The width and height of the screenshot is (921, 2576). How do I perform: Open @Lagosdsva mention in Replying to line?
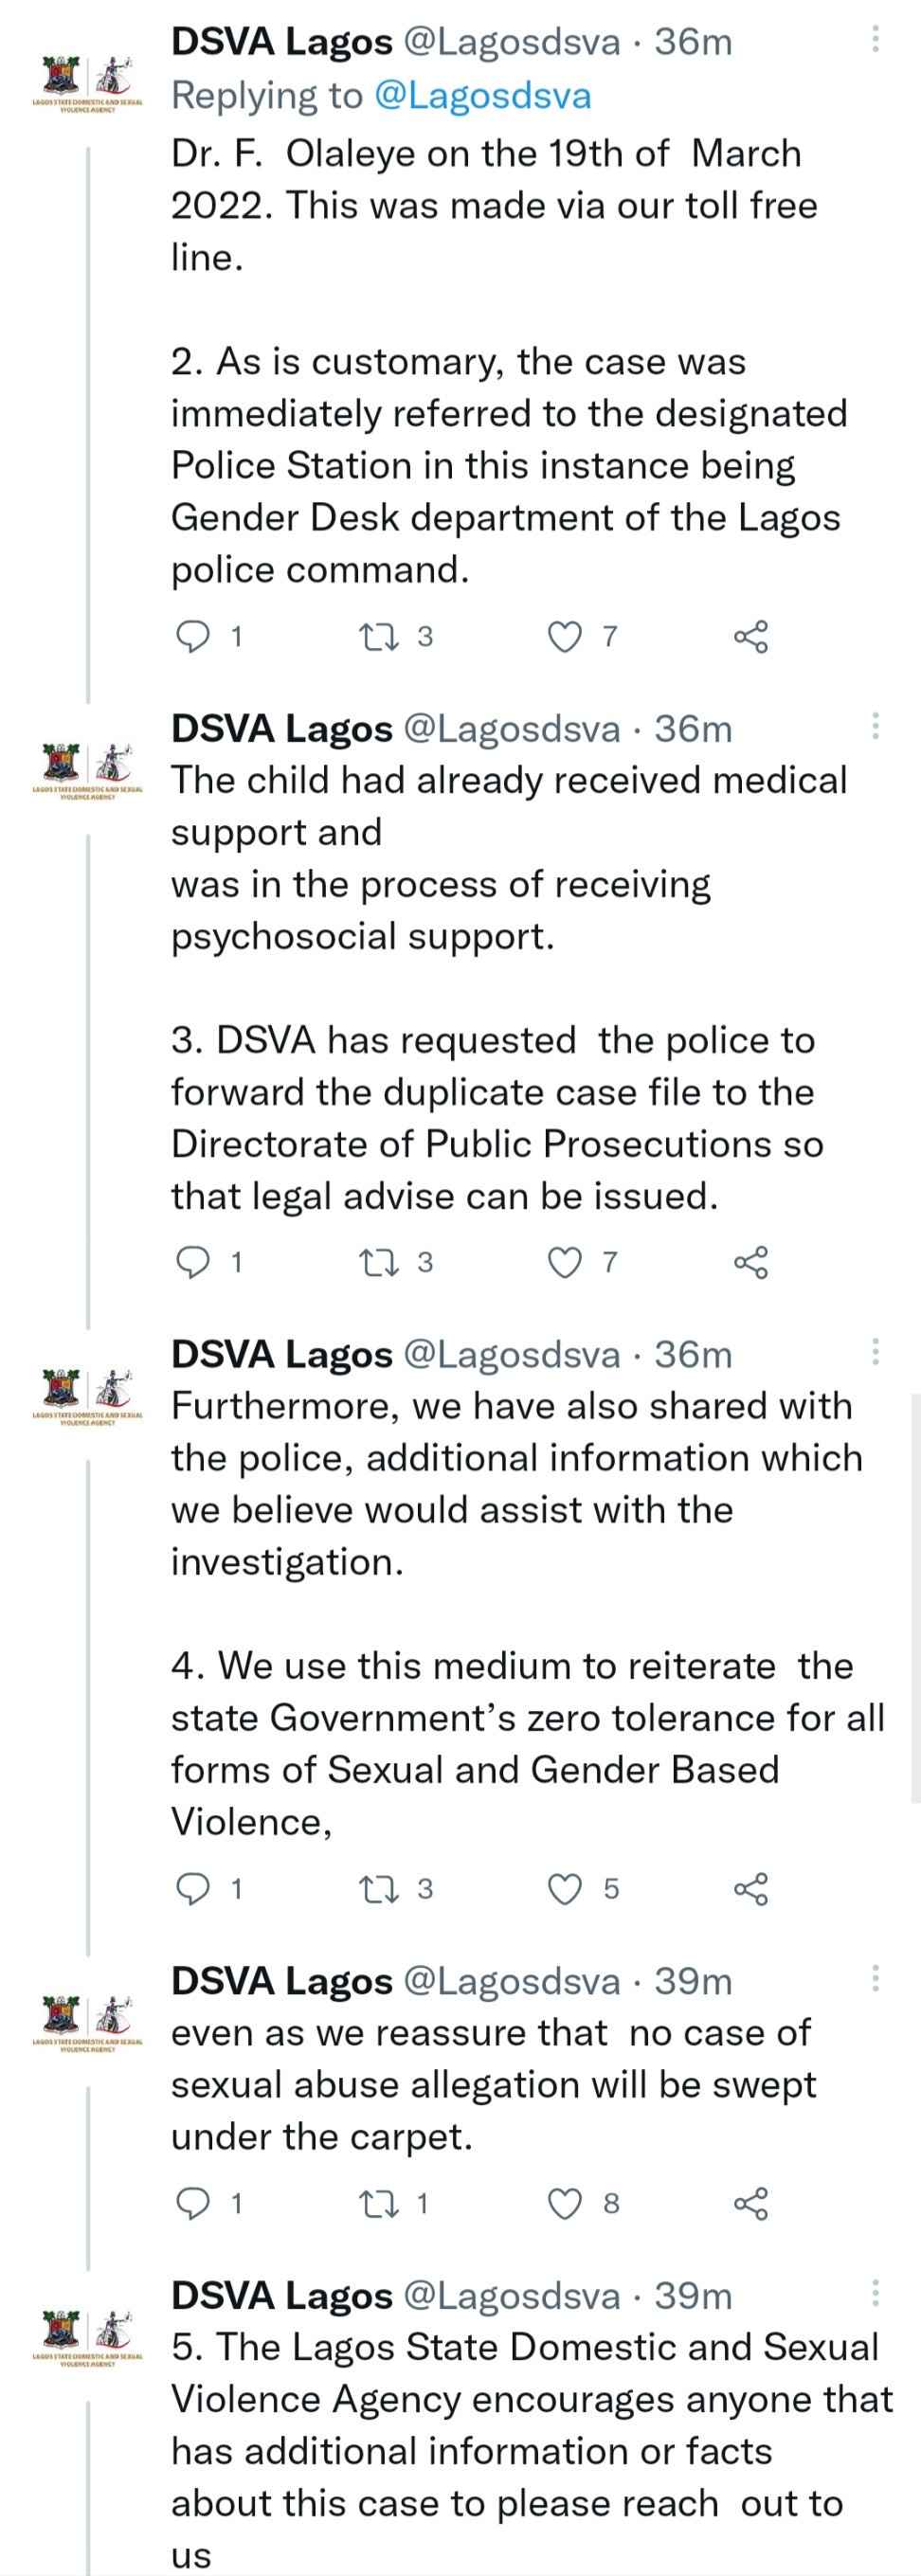pyautogui.click(x=482, y=95)
